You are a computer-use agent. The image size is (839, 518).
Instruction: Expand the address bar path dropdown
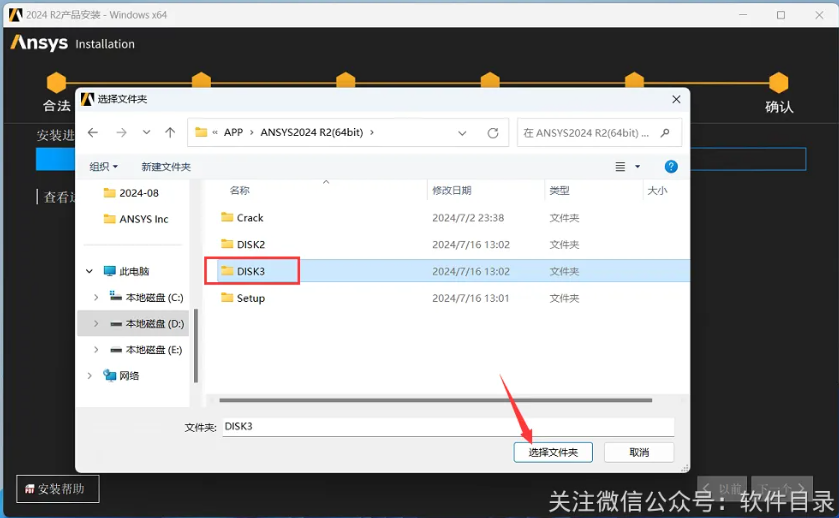click(x=461, y=132)
